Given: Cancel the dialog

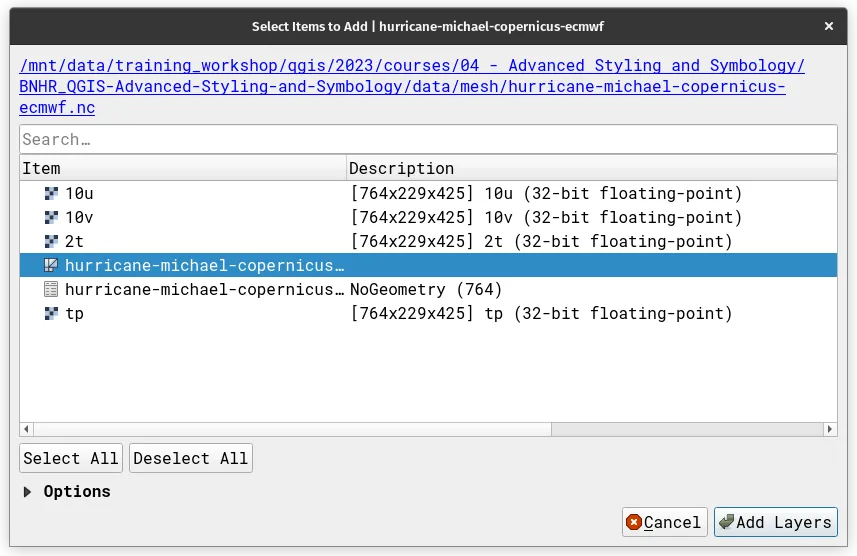Looking at the screenshot, I should 665,522.
